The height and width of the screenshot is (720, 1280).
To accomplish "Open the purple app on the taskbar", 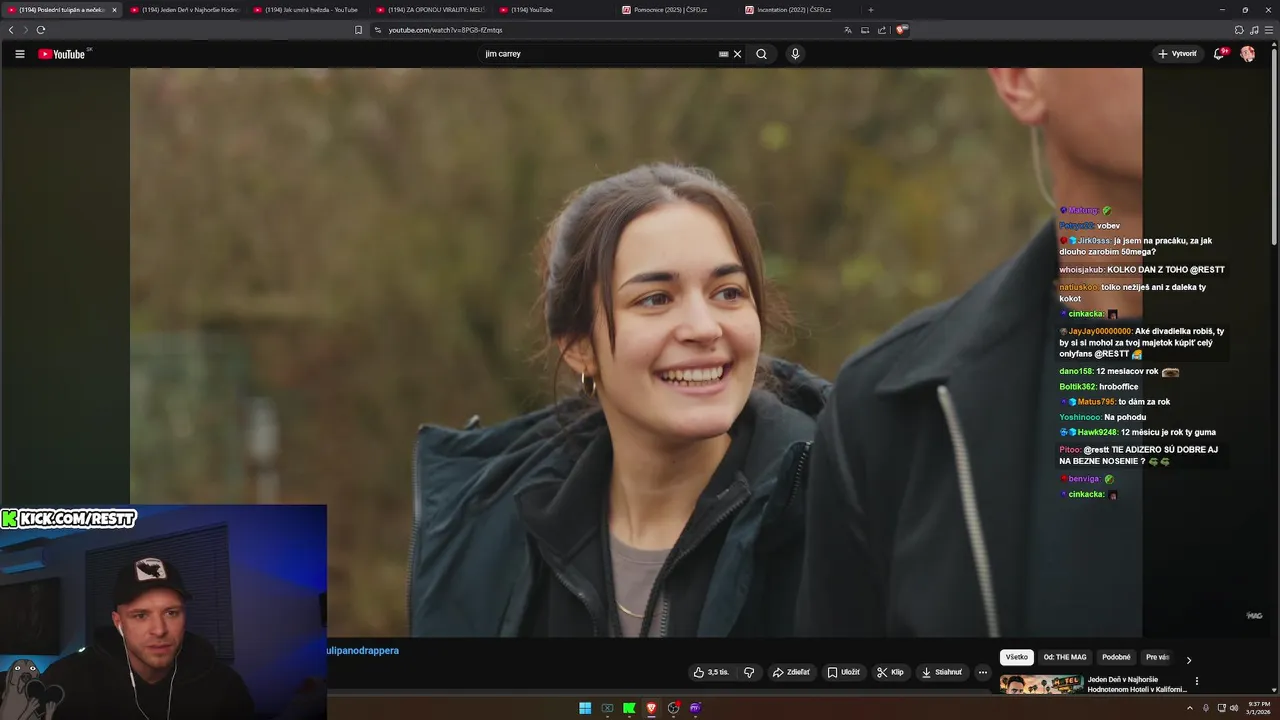I will click(696, 708).
